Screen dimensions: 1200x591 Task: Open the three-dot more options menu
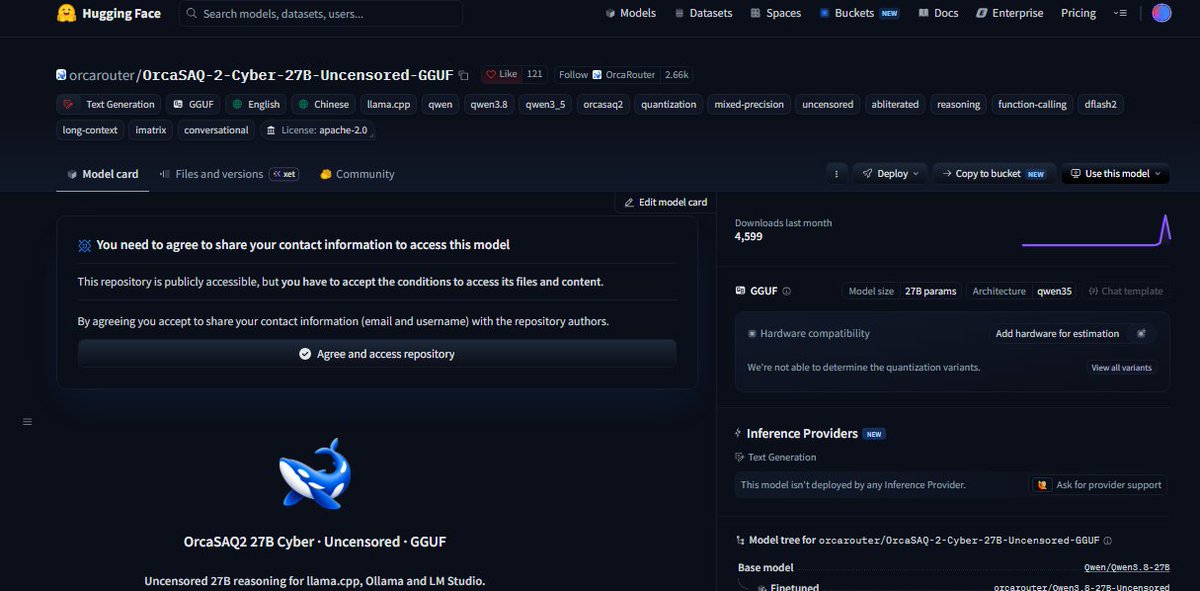tap(837, 173)
